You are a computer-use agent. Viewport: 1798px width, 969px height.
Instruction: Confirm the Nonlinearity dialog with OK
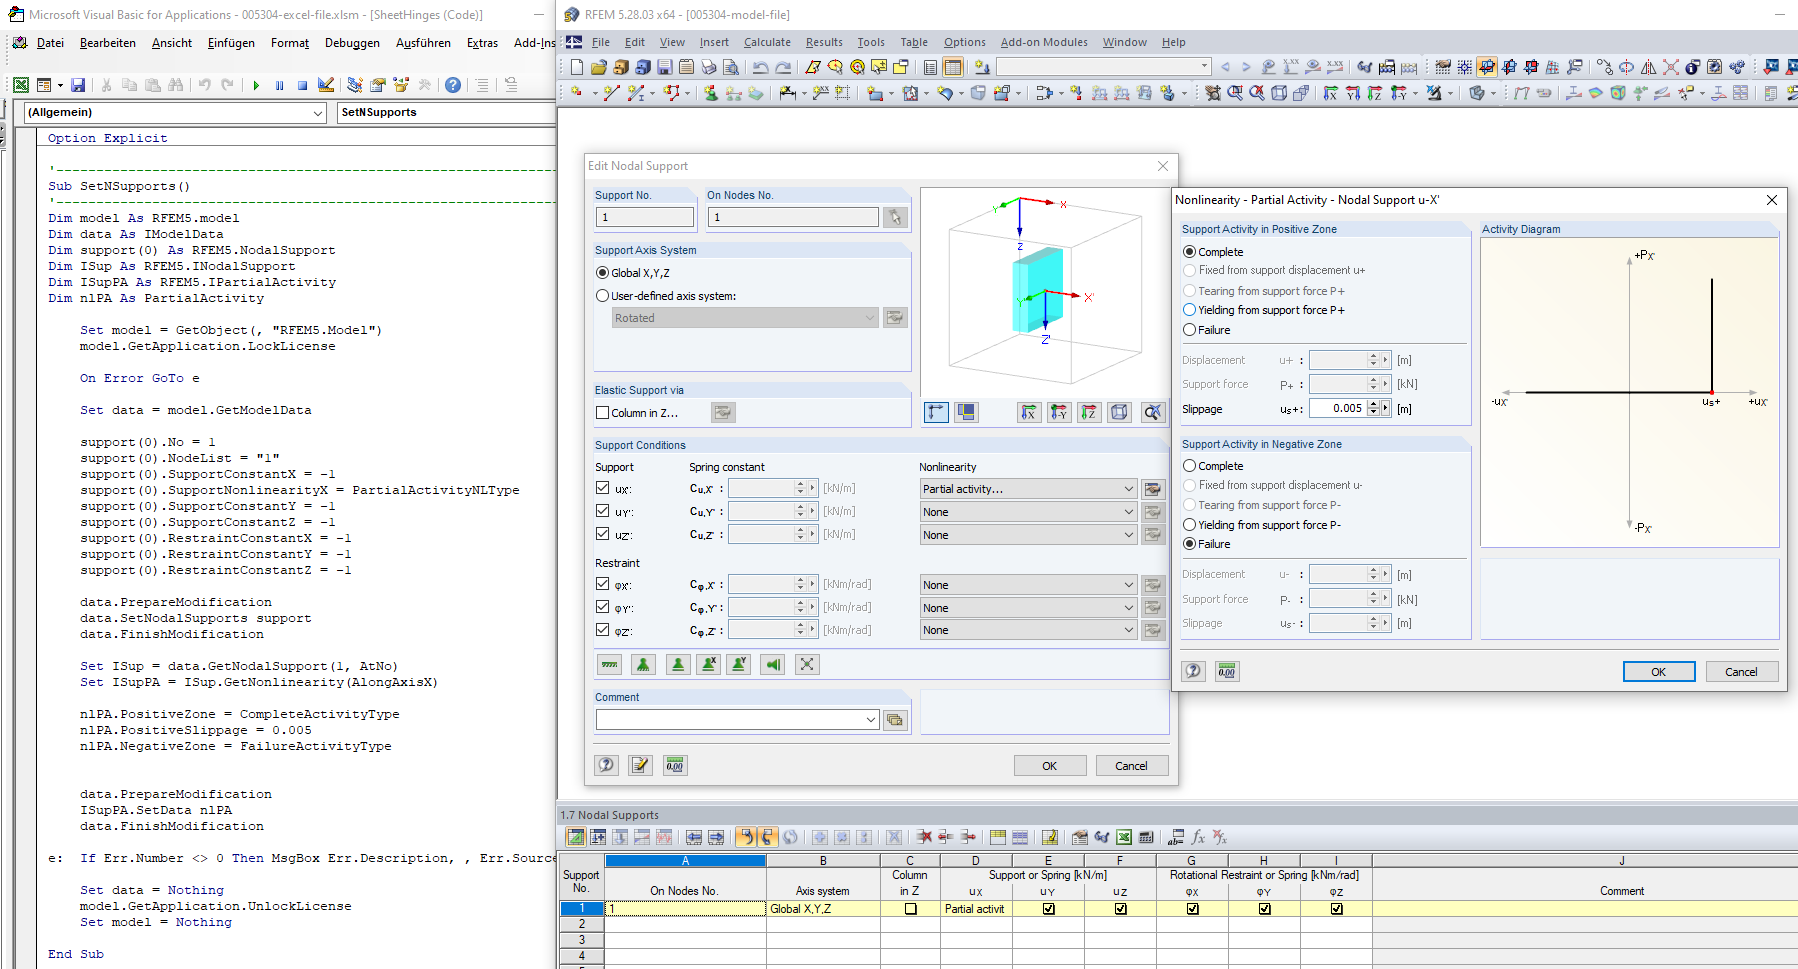point(1659,671)
